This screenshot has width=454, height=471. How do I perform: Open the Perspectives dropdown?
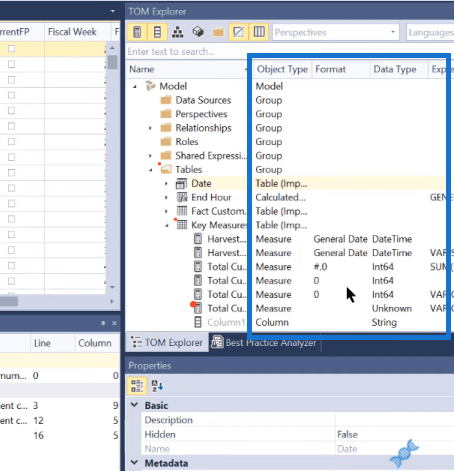point(336,32)
